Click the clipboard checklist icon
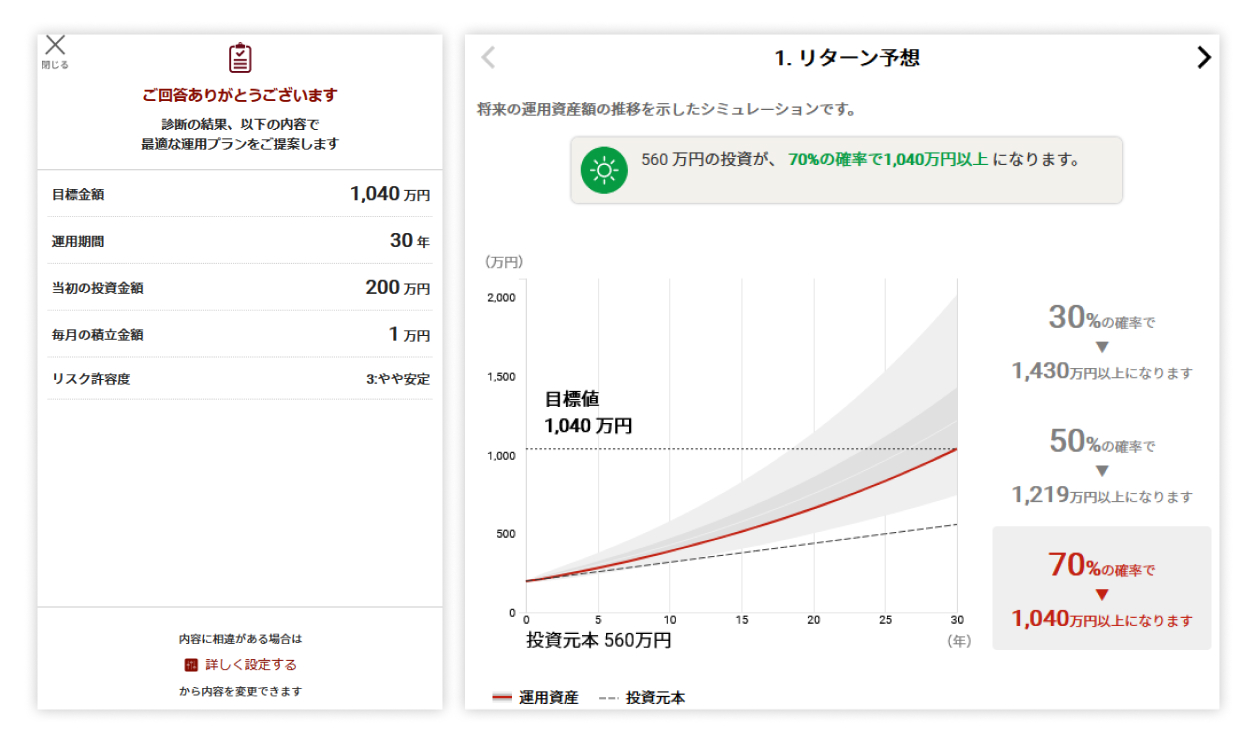The image size is (1258, 743). (x=240, y=58)
